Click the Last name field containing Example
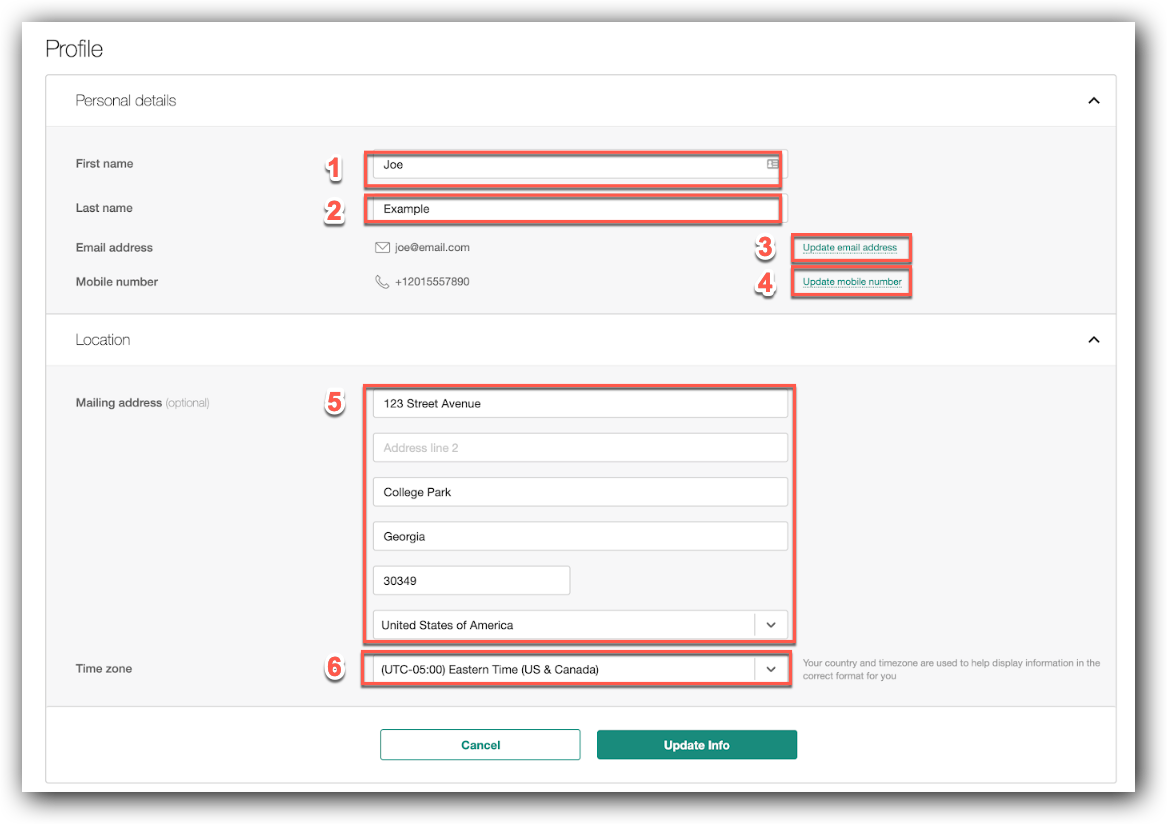The width and height of the screenshot is (1167, 824). 560,208
